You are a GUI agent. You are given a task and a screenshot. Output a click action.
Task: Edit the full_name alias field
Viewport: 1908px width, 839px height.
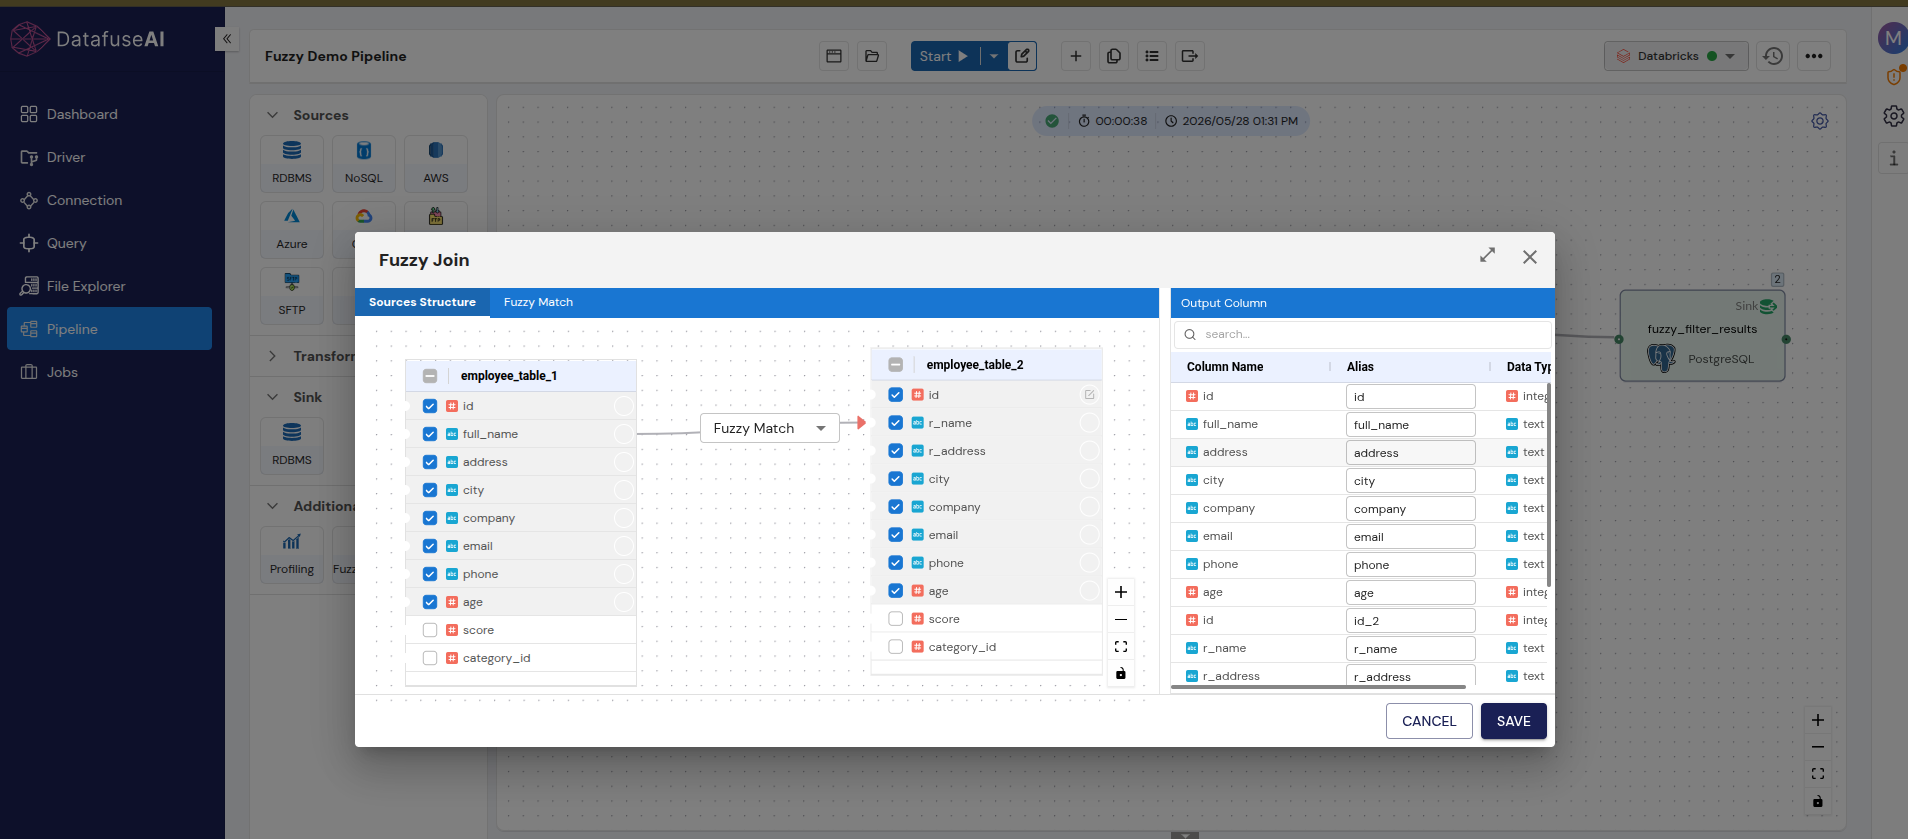pos(1410,425)
